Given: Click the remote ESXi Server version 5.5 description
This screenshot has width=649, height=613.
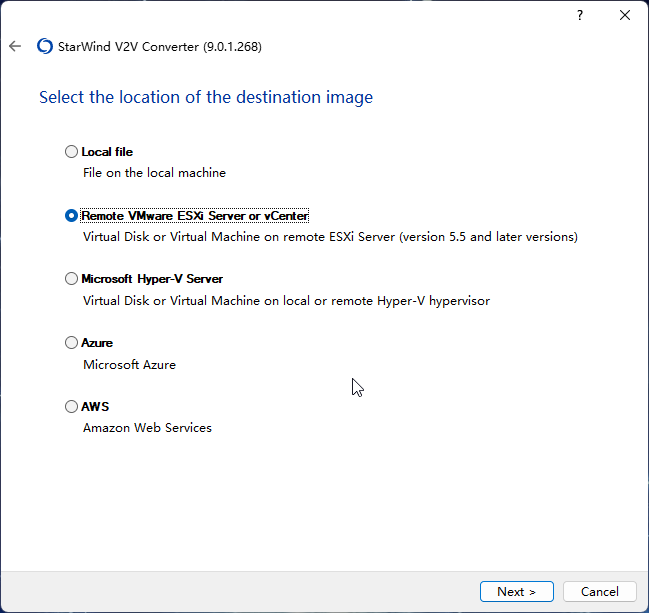Looking at the screenshot, I should [x=330, y=237].
